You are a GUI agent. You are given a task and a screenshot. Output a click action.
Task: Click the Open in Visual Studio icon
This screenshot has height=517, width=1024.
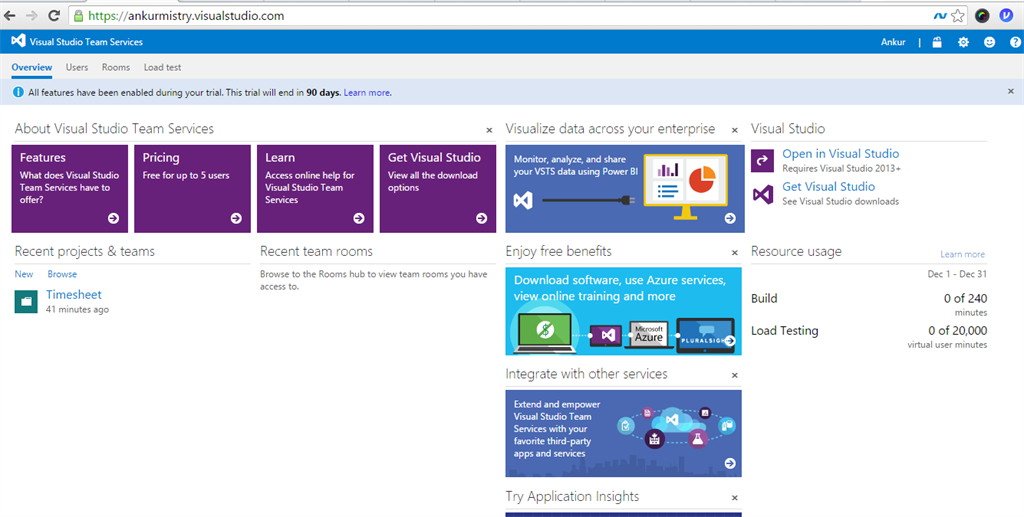click(763, 161)
